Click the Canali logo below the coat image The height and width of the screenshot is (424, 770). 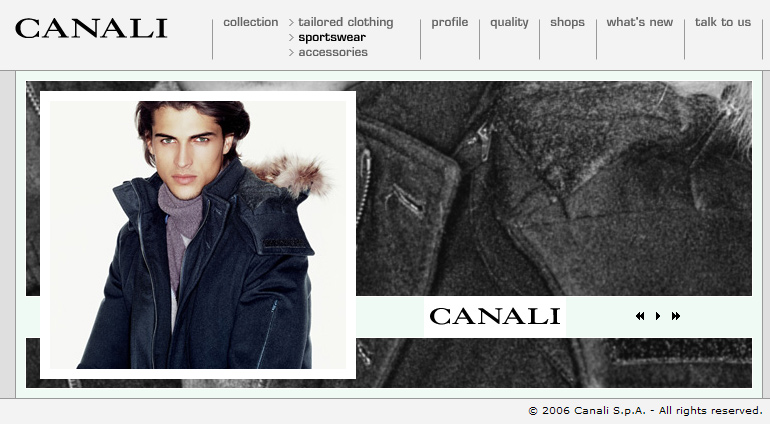pyautogui.click(x=495, y=316)
